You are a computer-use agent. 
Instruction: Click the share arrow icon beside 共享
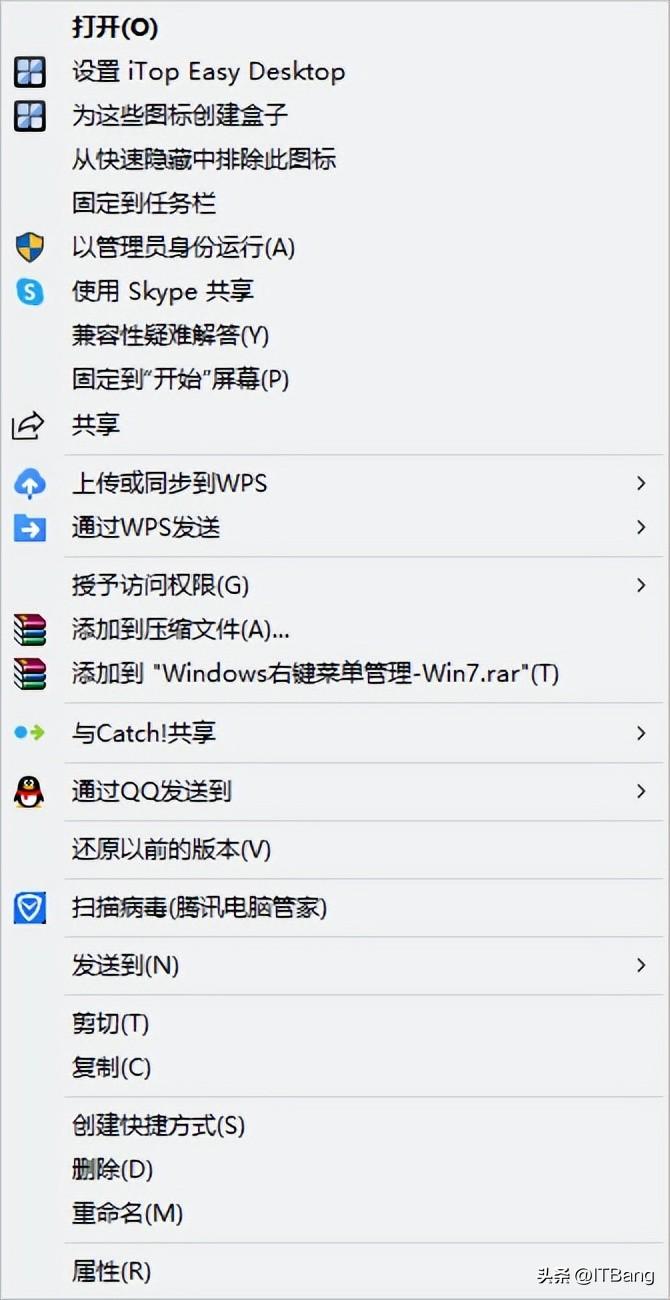(x=28, y=424)
